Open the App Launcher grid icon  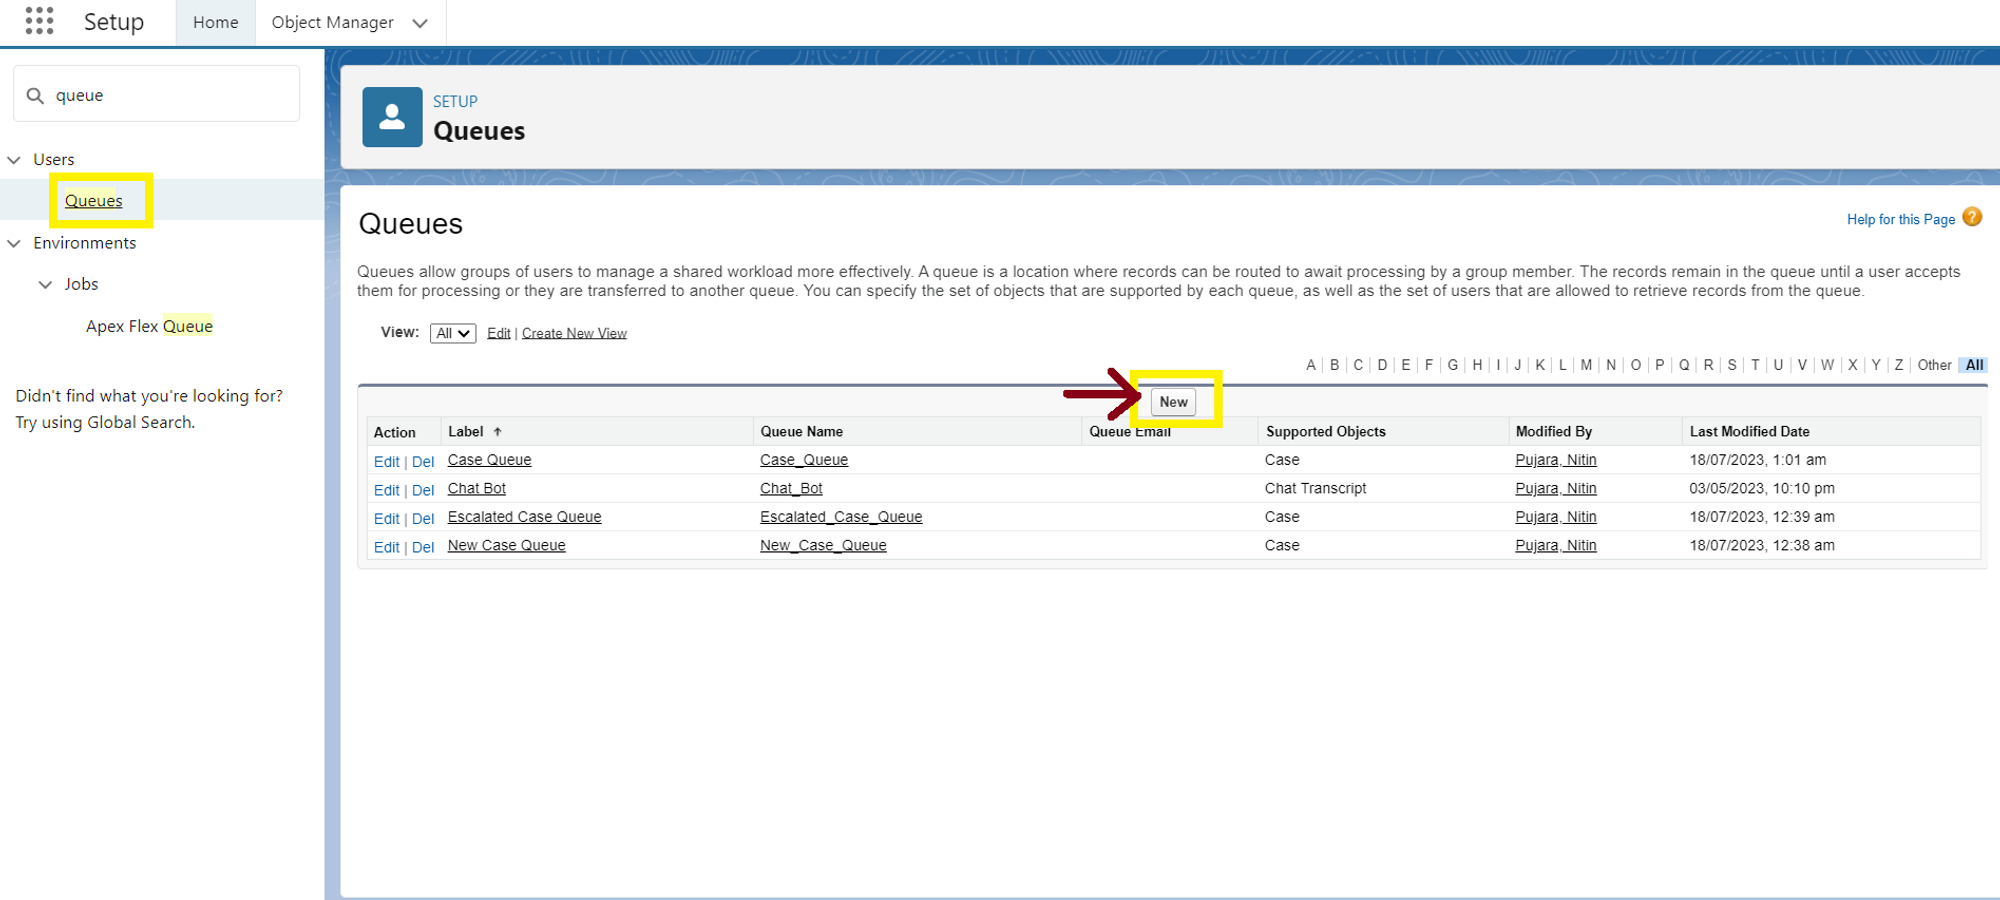pos(39,21)
